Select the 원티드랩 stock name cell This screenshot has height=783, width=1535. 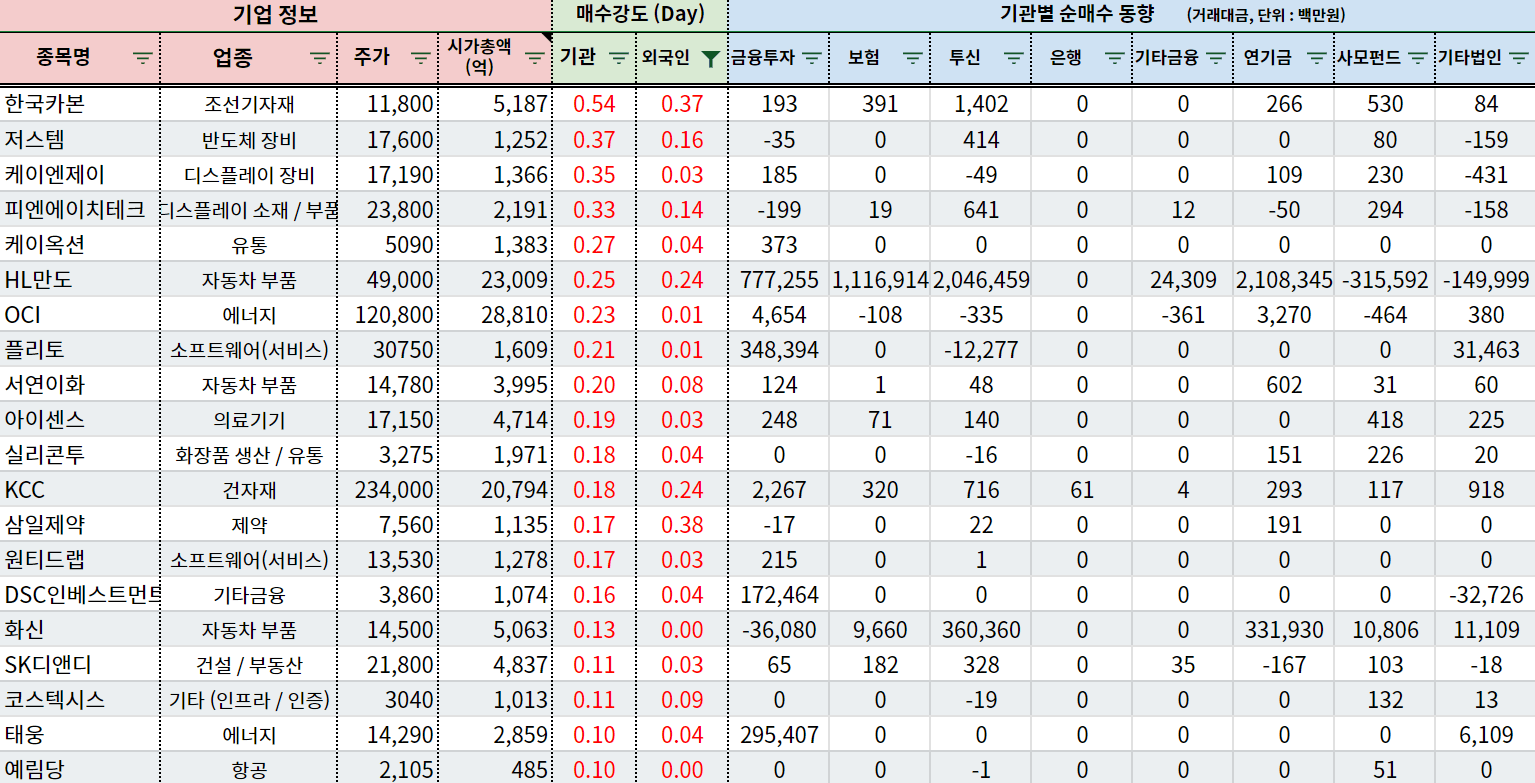[80, 559]
